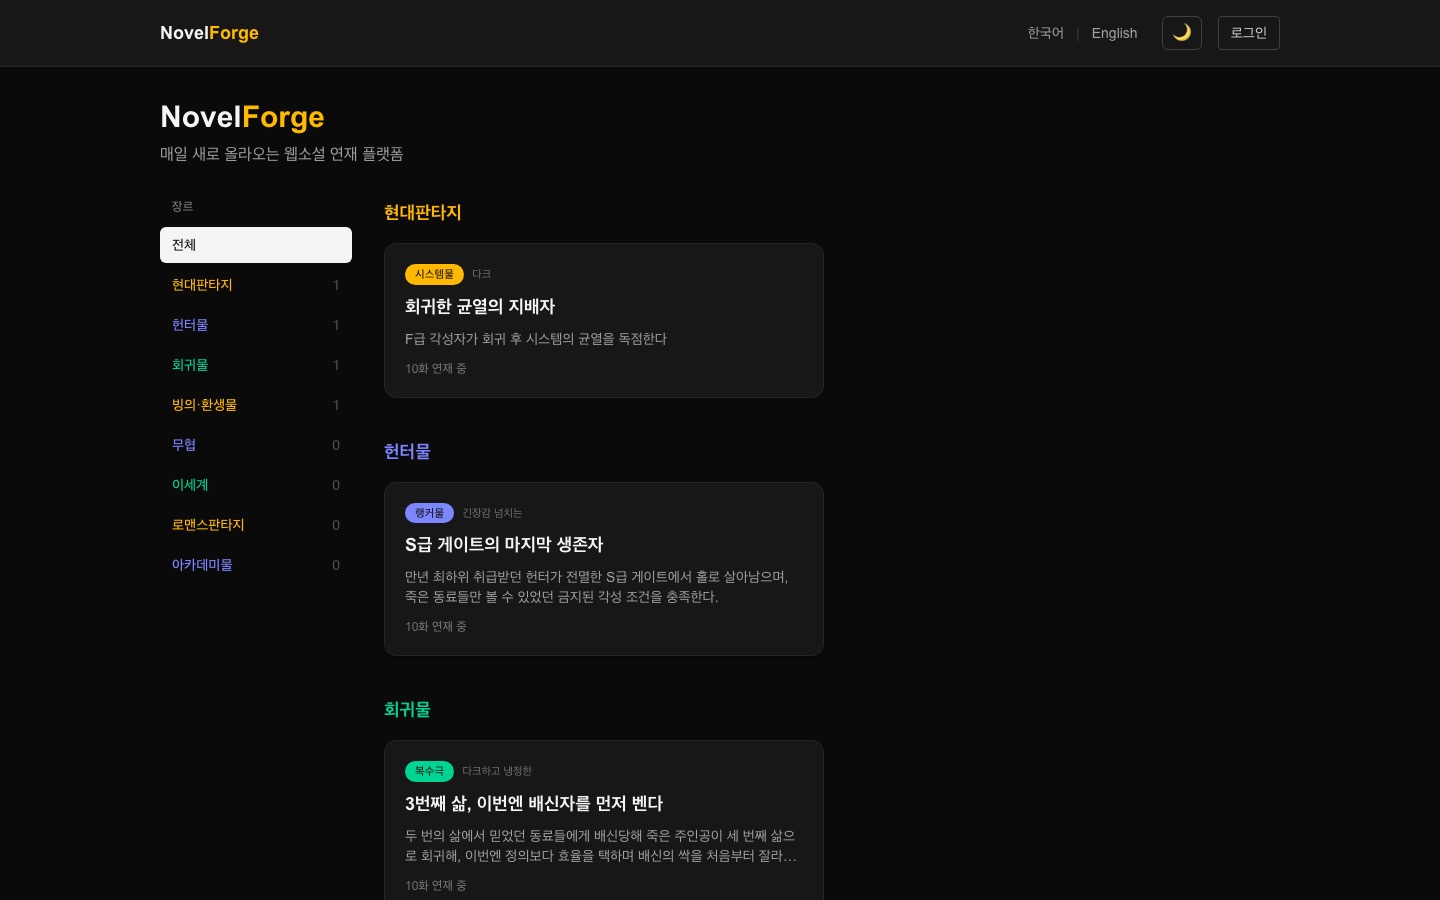Click description F급 각성자가 회귀 후 시스템의 균열을 독점한다
The image size is (1440, 900).
tap(536, 339)
